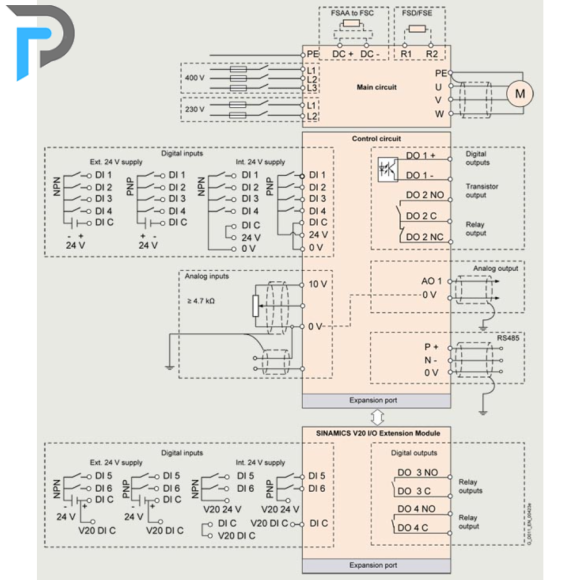This screenshot has height=580, width=580.
Task: Click the ground symbol left of Analog inputs
Action: coord(169,367)
